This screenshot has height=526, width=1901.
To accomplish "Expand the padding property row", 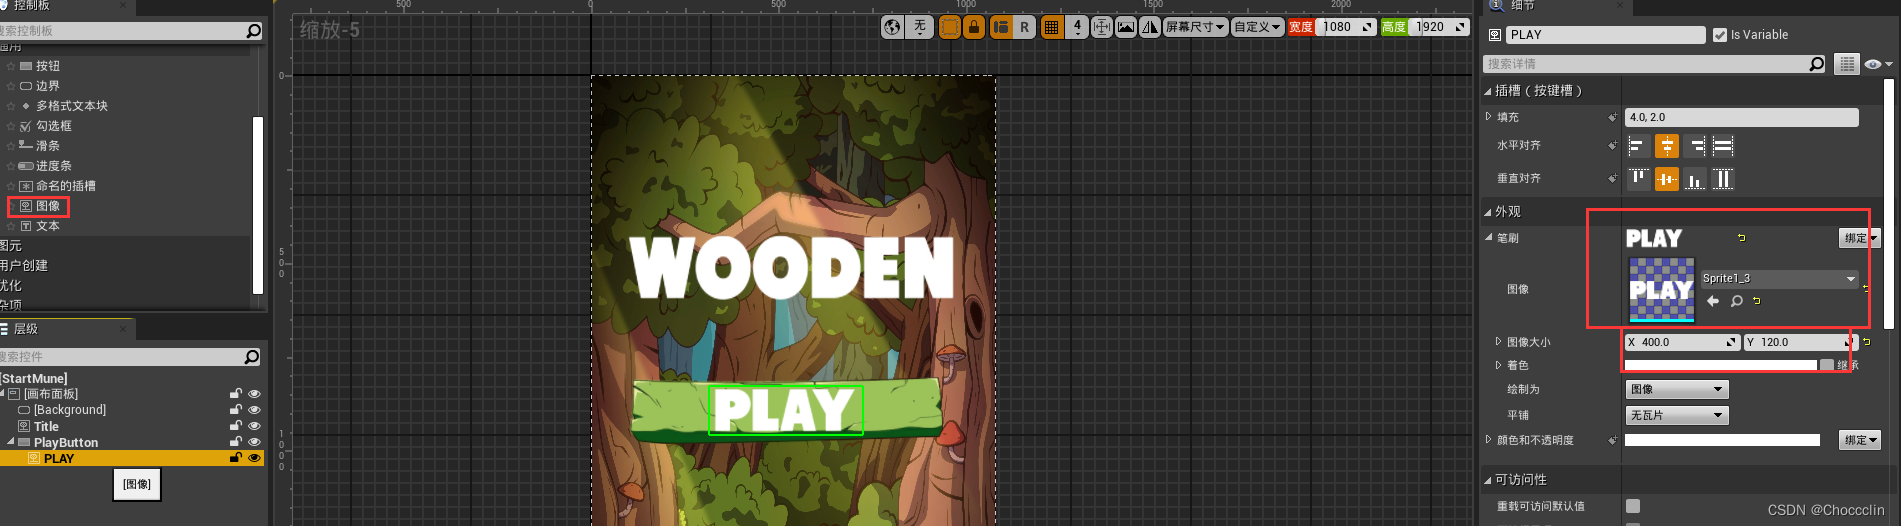I will [x=1488, y=117].
